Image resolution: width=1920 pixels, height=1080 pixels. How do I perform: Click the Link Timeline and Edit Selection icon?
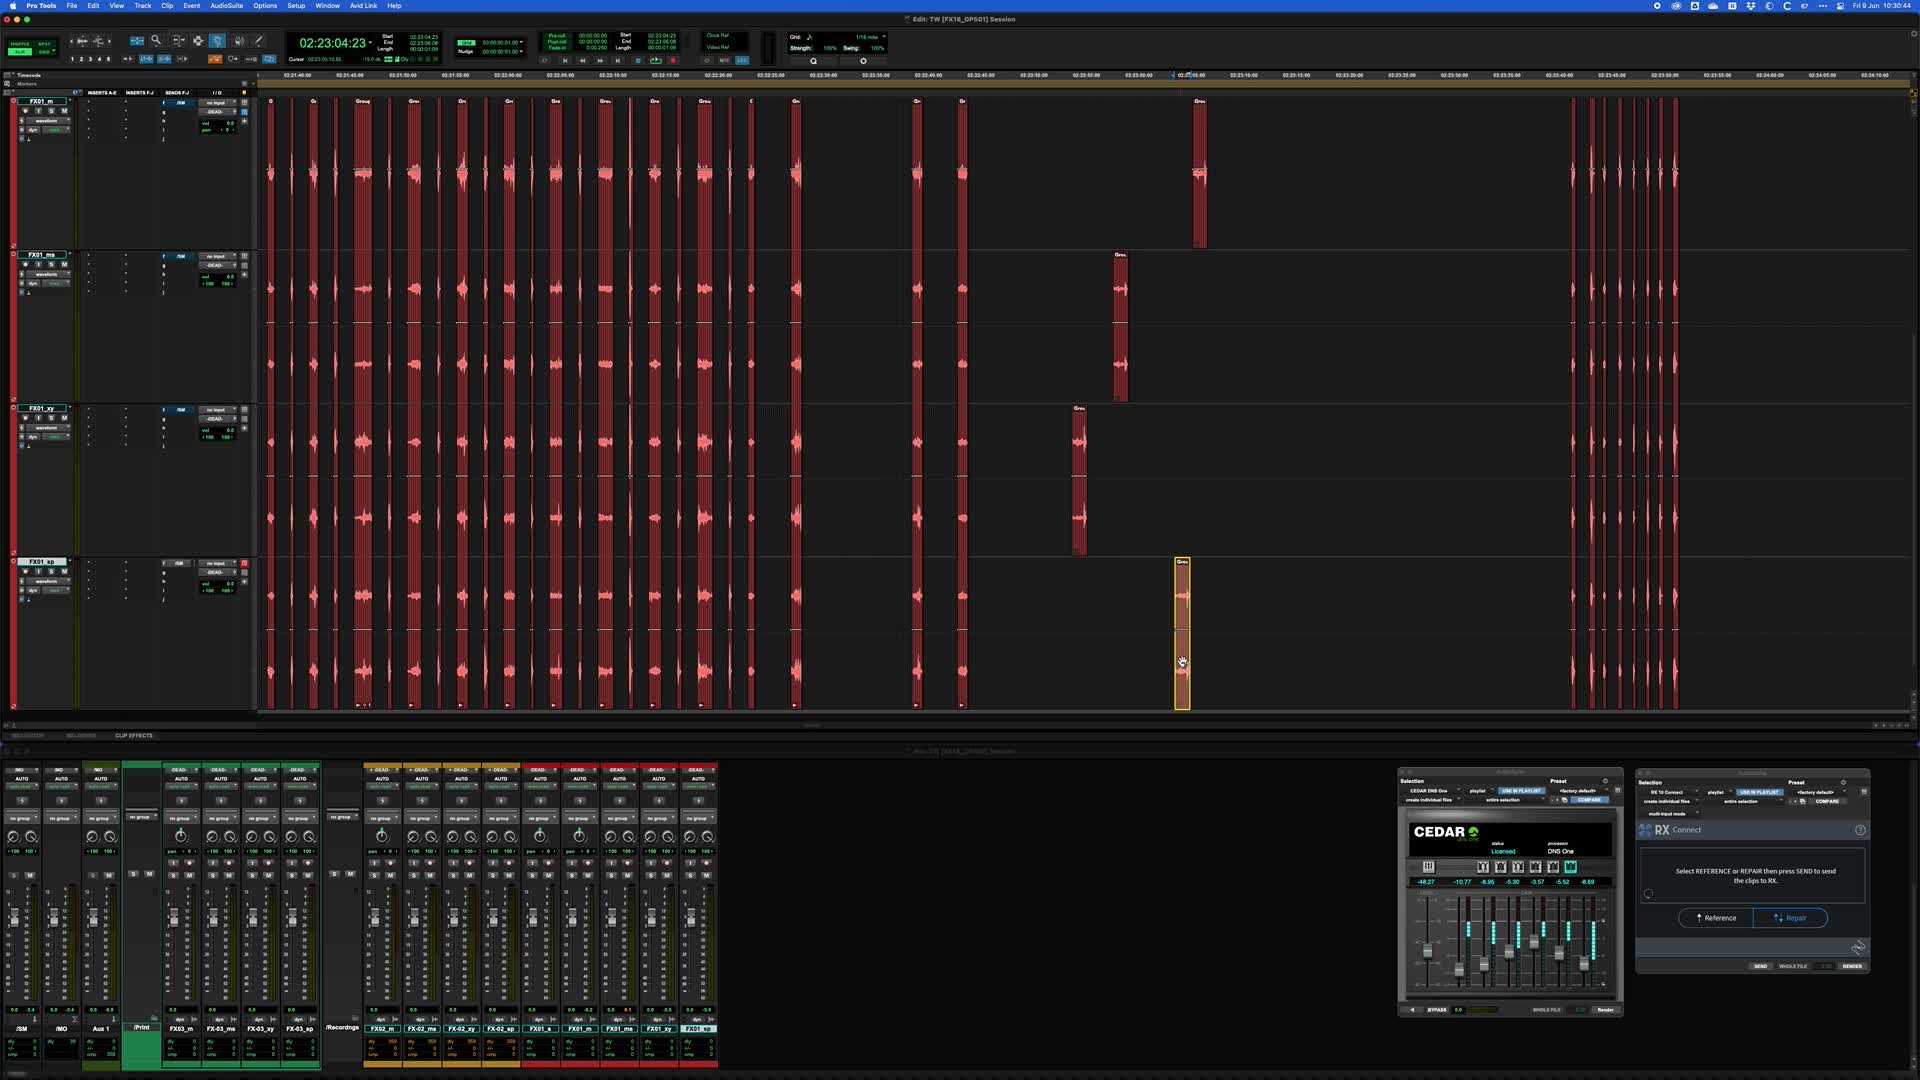point(146,59)
